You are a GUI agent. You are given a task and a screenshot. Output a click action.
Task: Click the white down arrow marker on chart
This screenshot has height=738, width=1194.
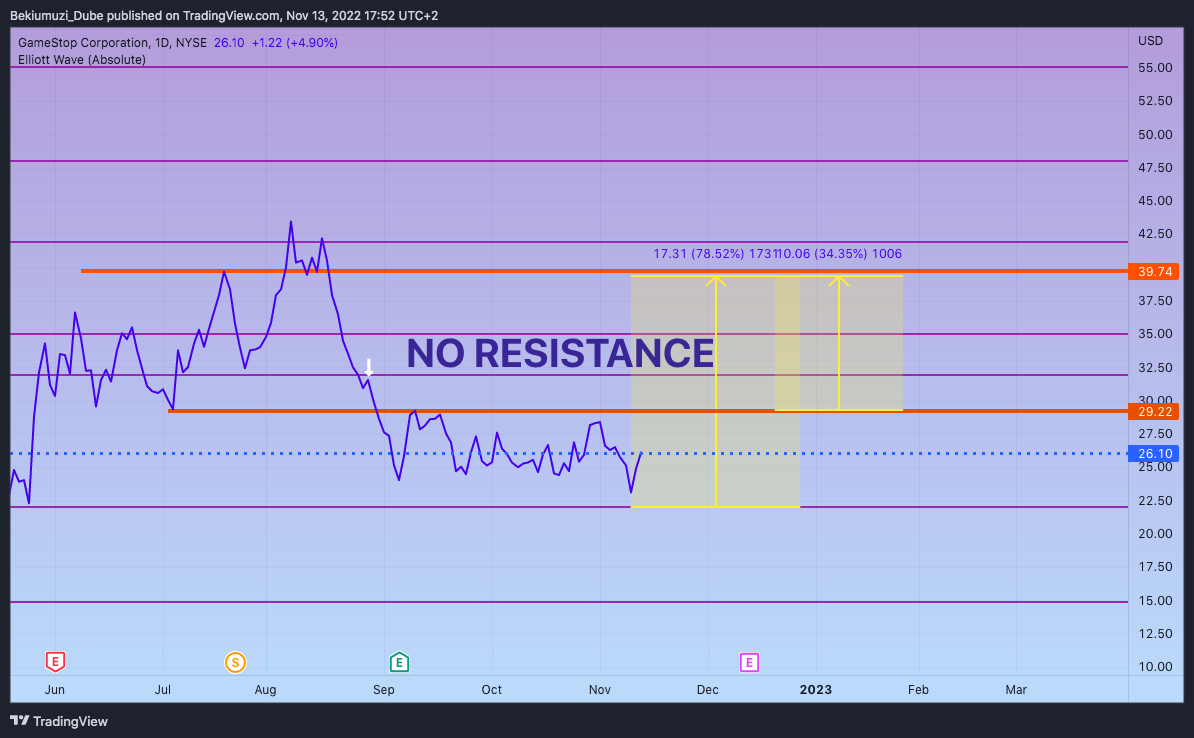point(369,367)
